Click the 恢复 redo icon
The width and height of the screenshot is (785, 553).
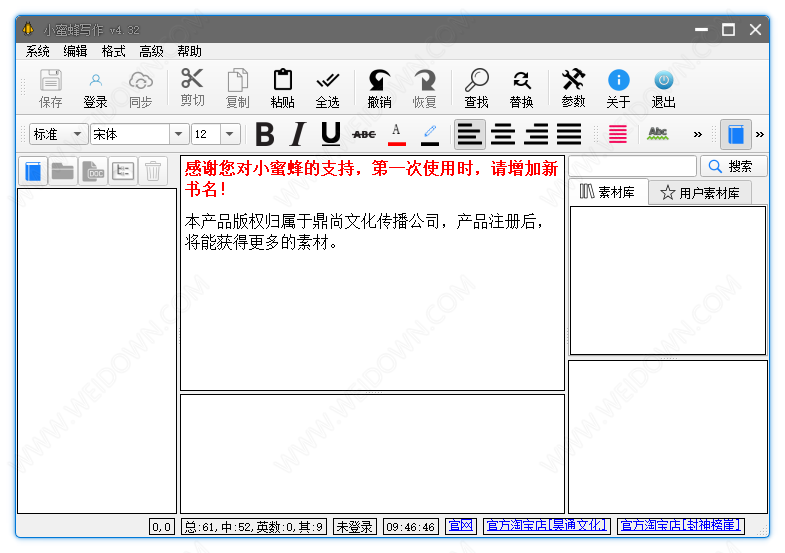(x=425, y=89)
